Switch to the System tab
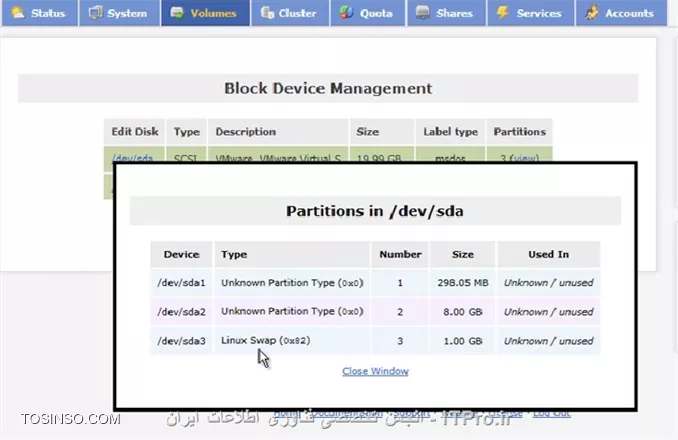This screenshot has width=678, height=440. [x=119, y=13]
